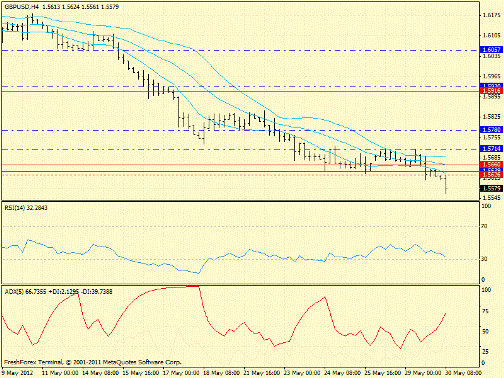Select the 1.6105 price axis label

tap(492, 35)
